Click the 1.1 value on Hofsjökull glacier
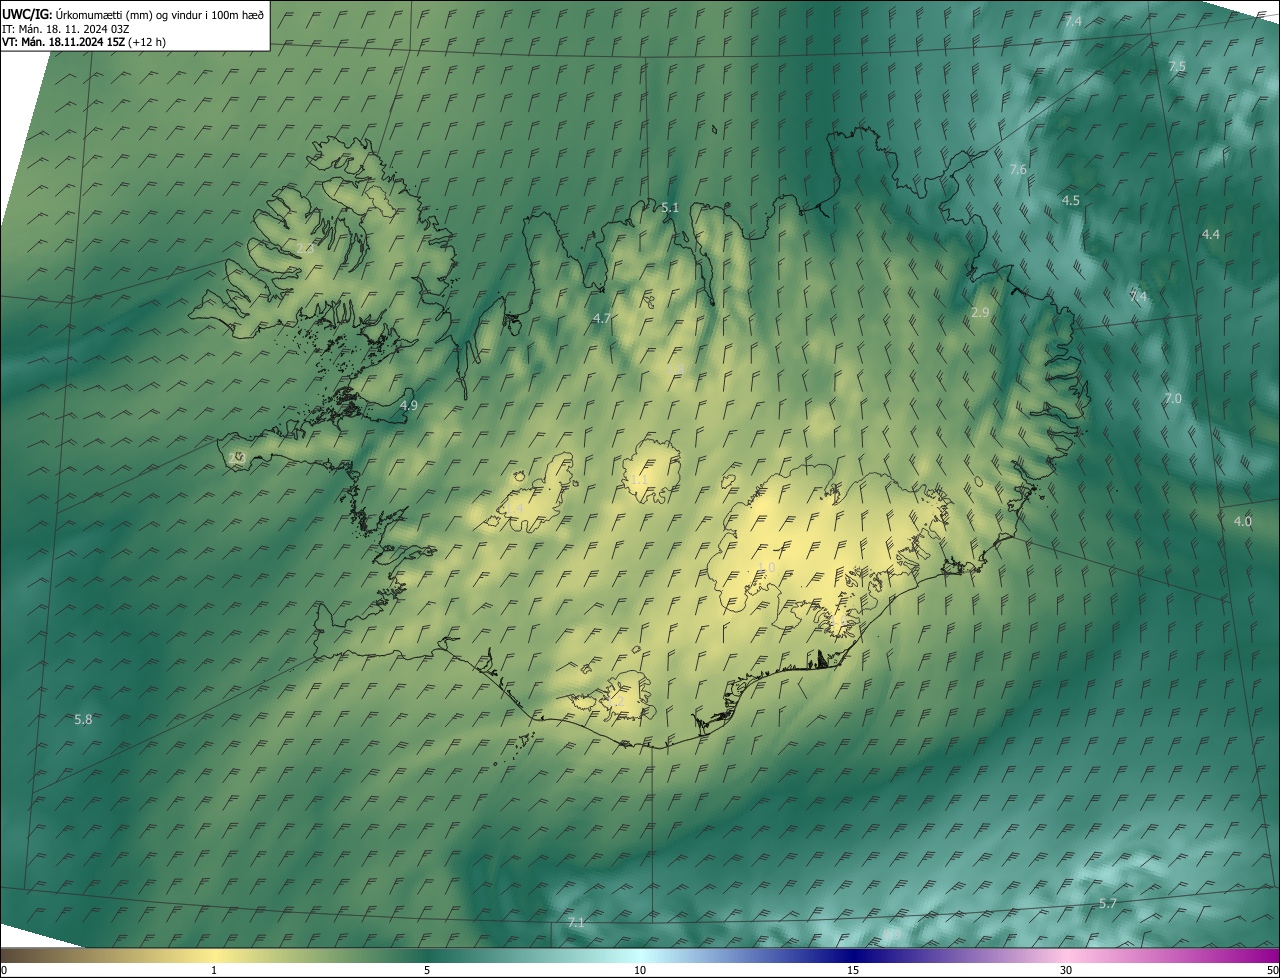1280x978 pixels. tap(640, 480)
